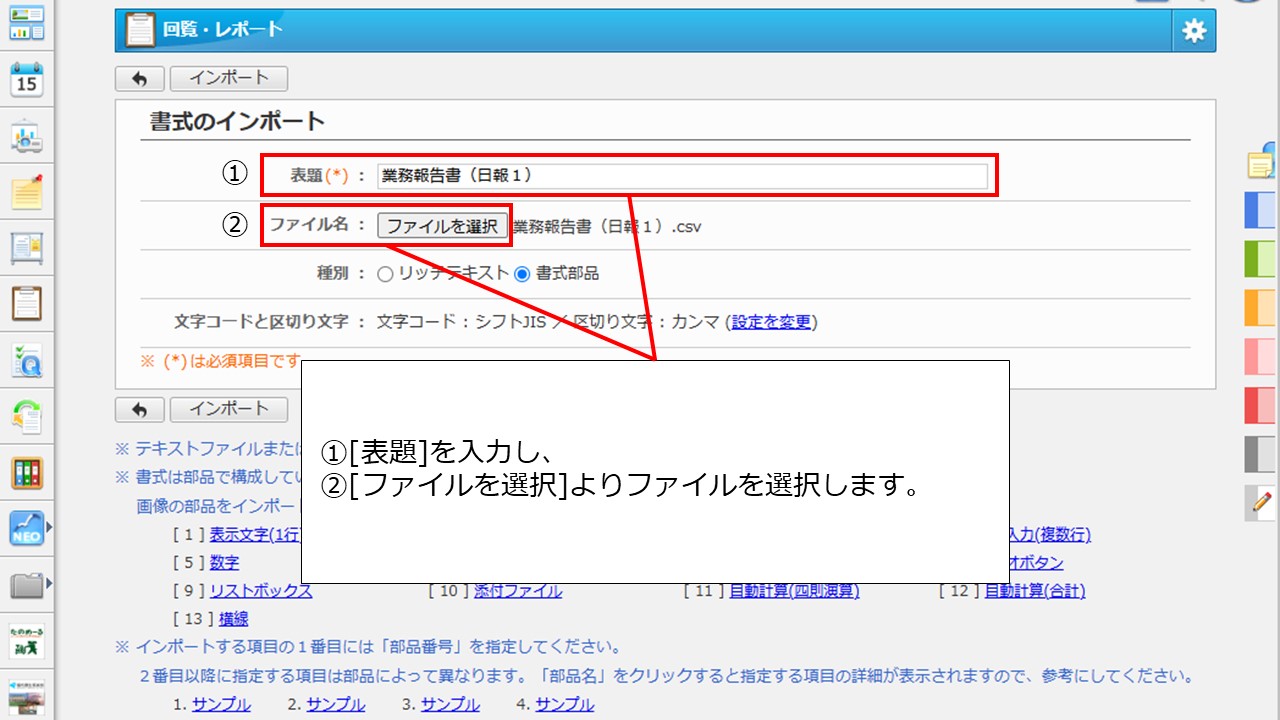Open the blue NEO chart icon
Screen dimensions: 1280x720
[x=27, y=528]
